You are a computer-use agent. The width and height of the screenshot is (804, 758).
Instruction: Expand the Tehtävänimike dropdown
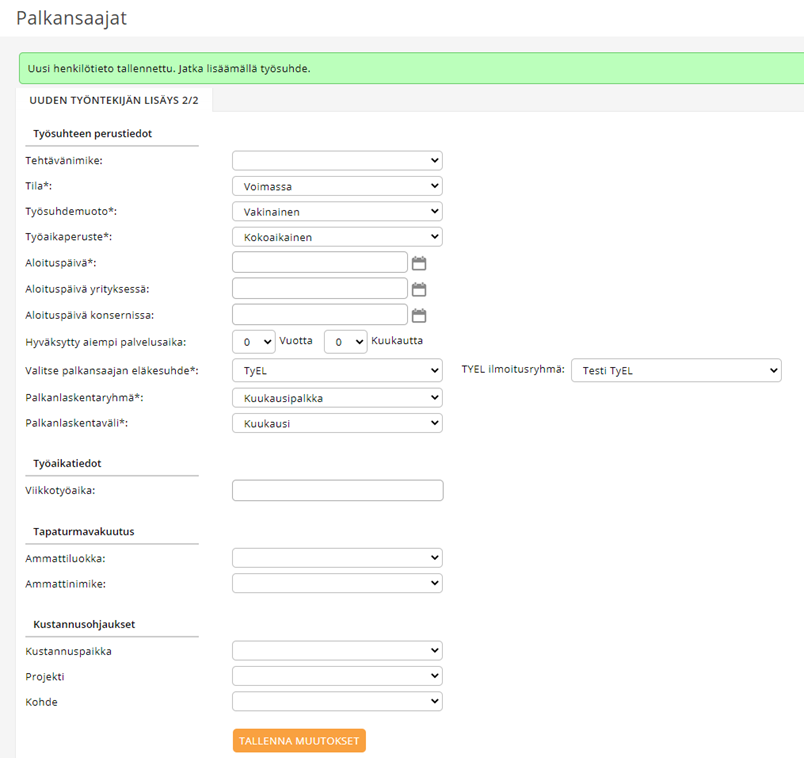tap(337, 161)
